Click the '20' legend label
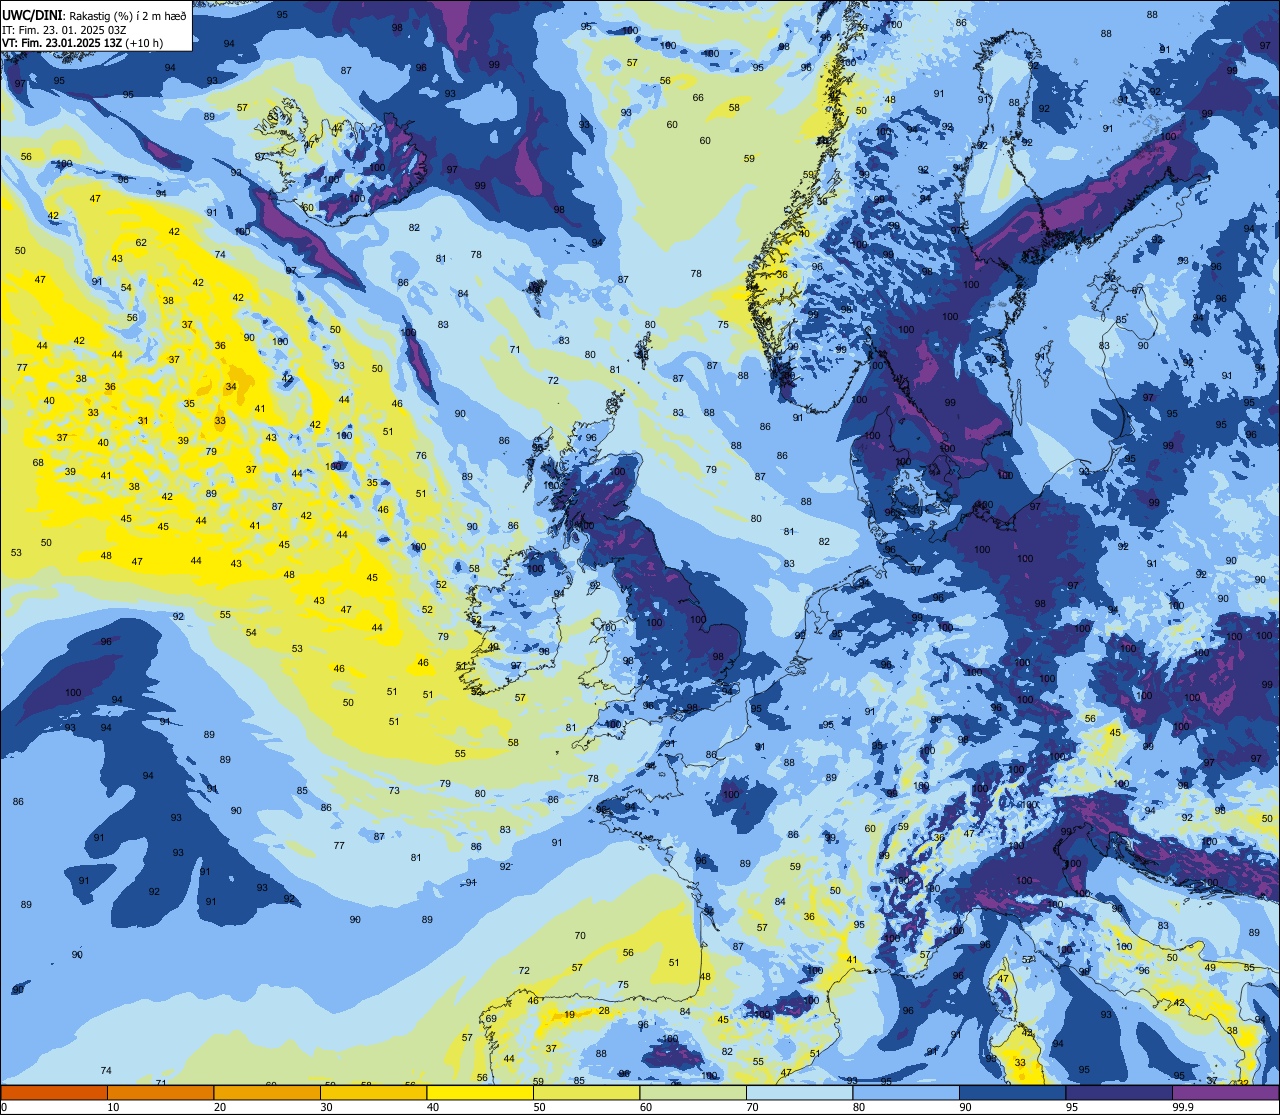Viewport: 1280px width, 1115px height. 219,1107
